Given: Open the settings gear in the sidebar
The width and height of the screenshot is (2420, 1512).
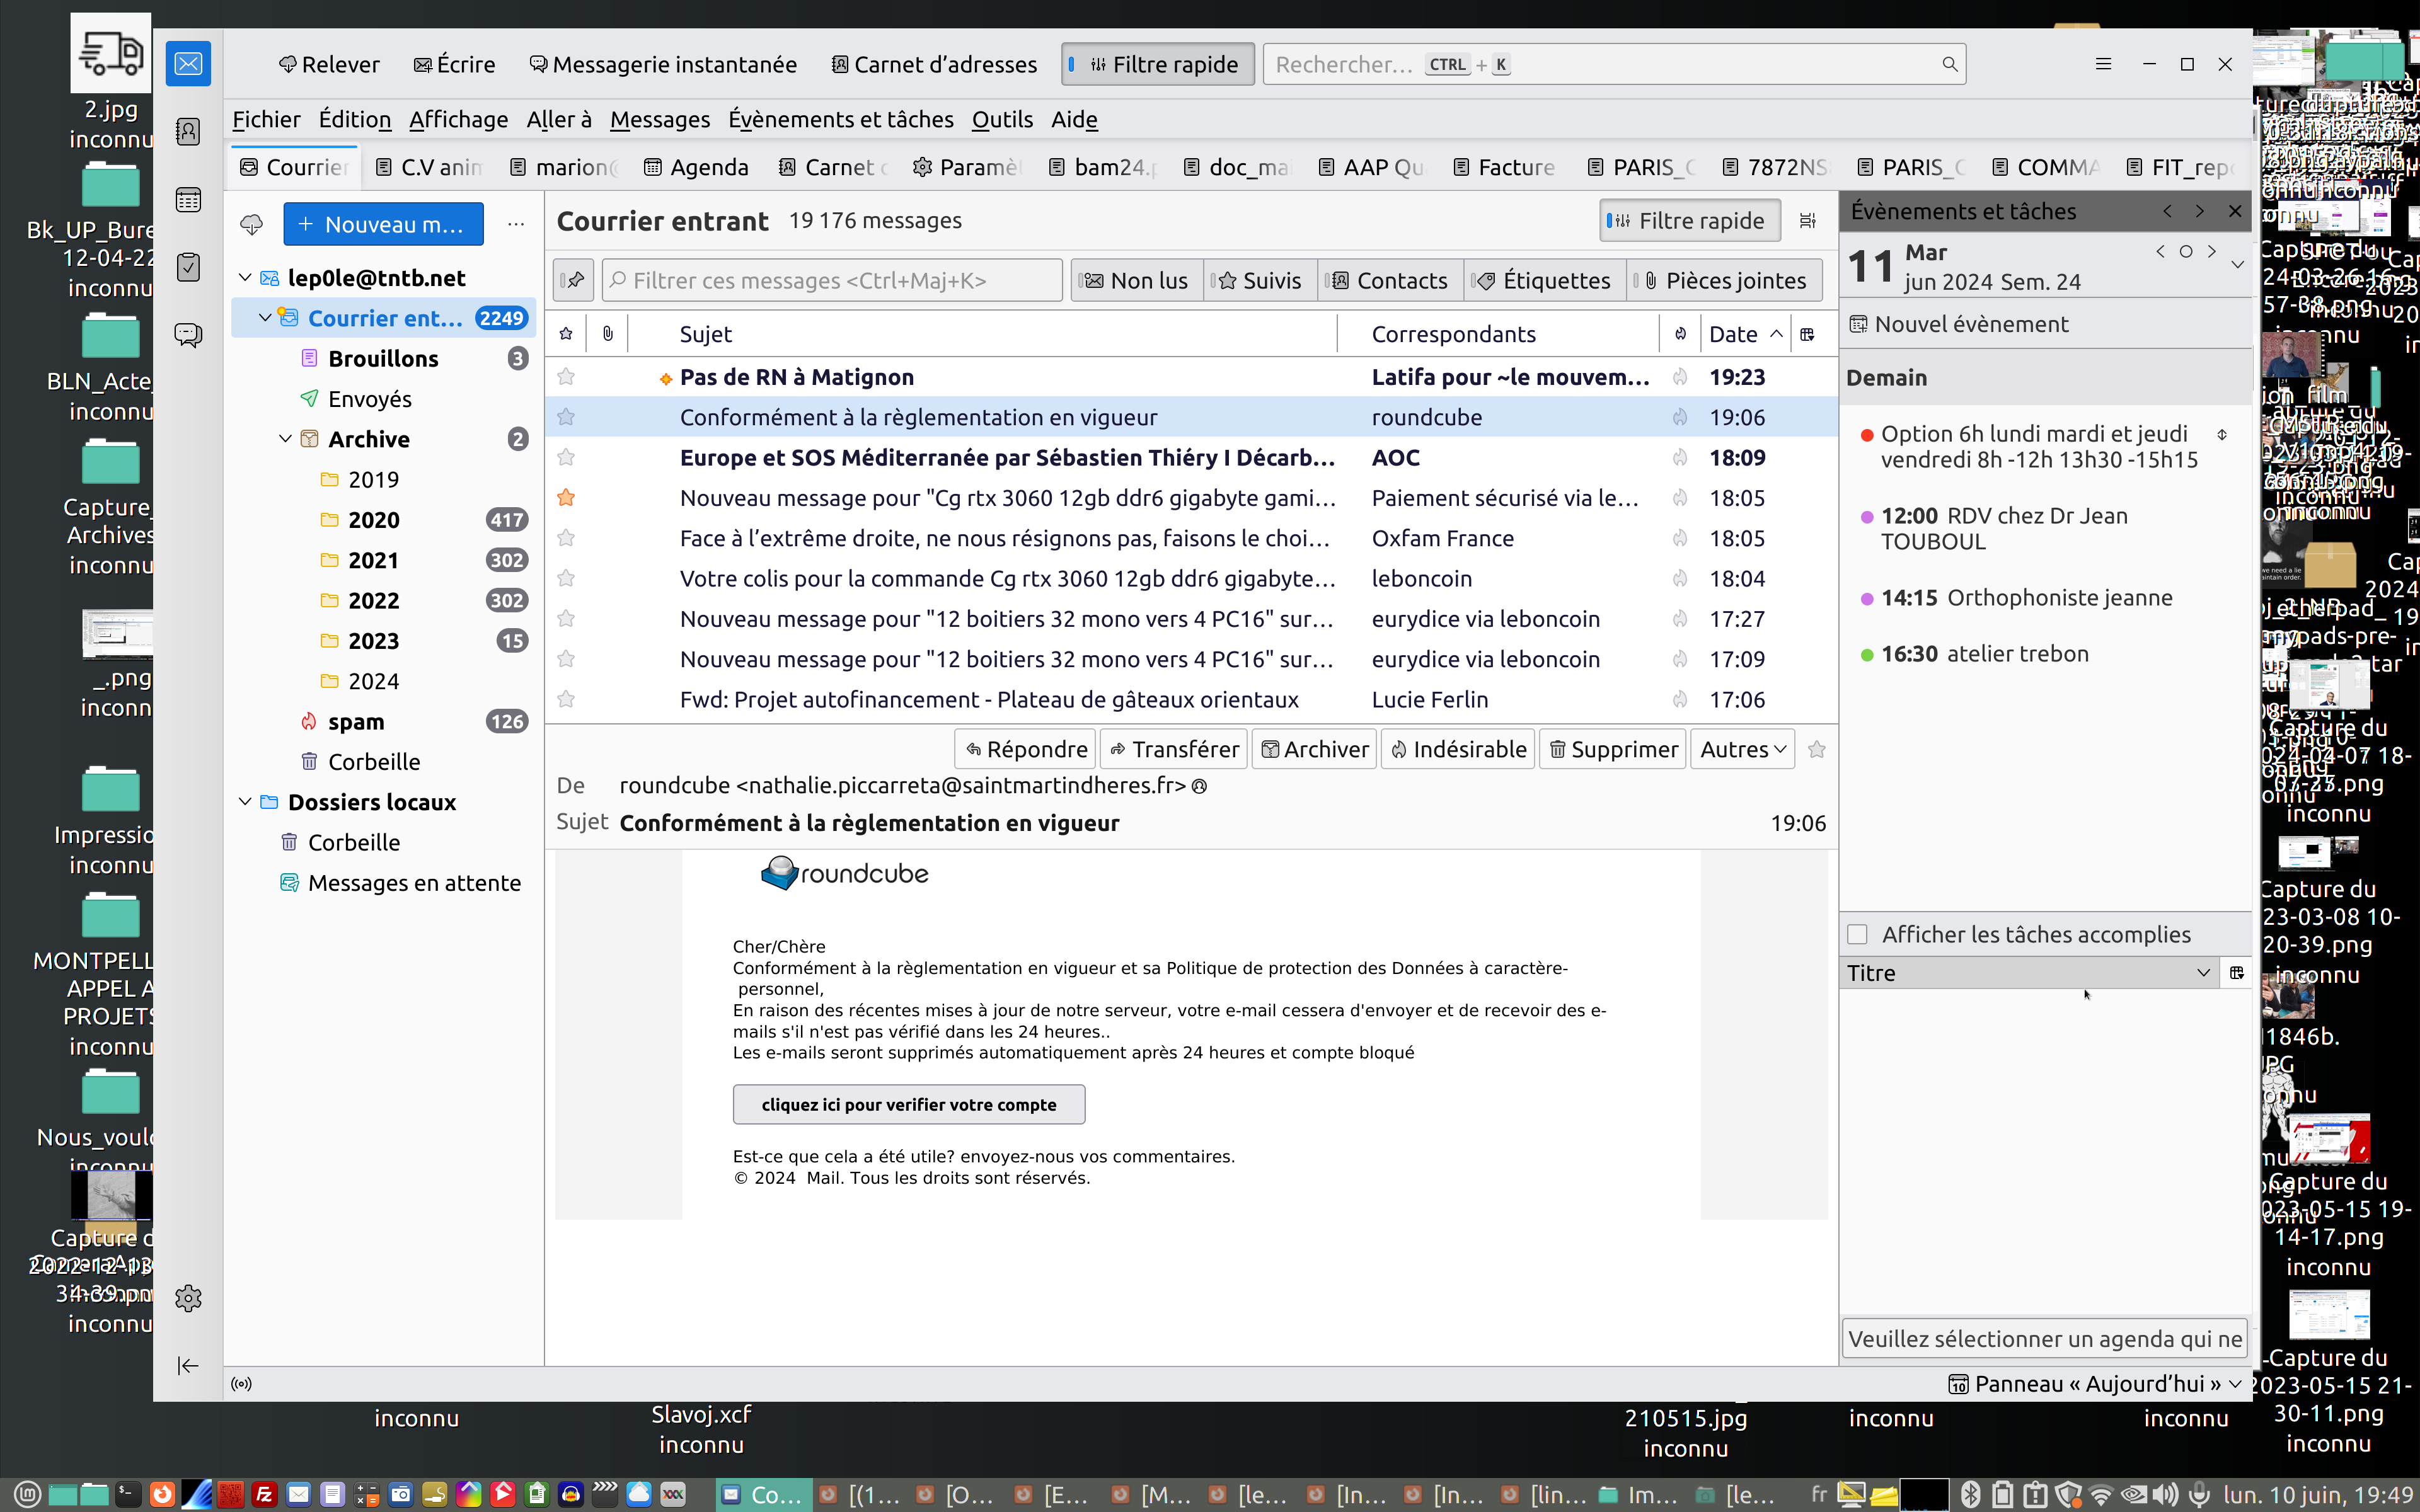Looking at the screenshot, I should tap(188, 1298).
